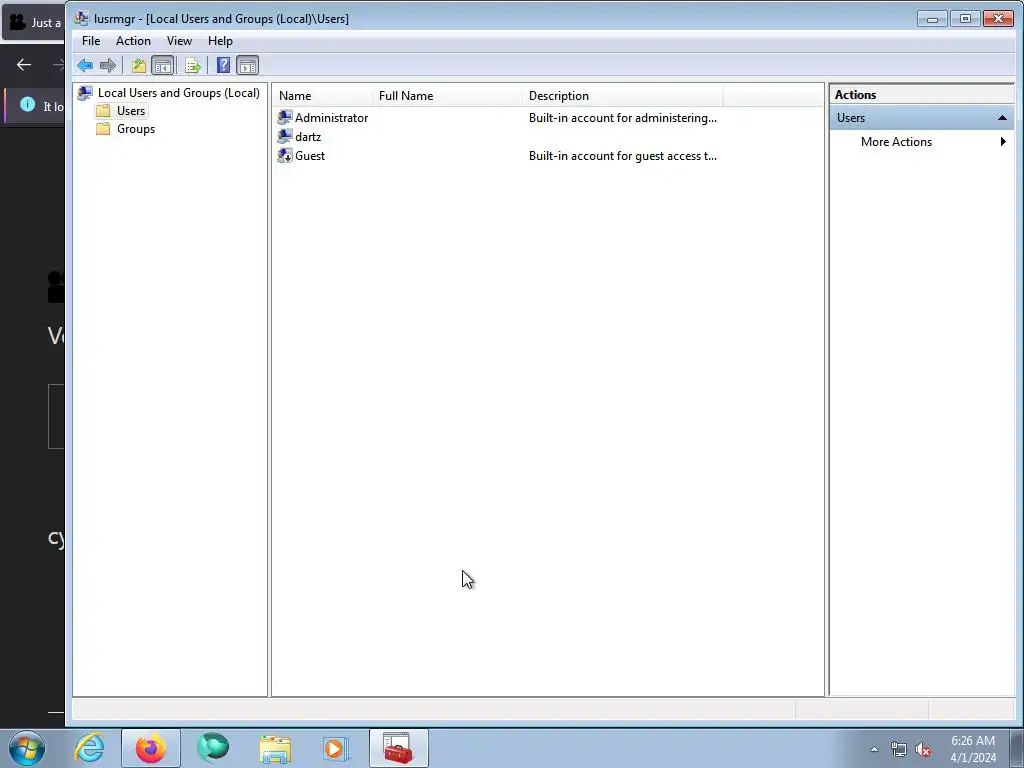This screenshot has width=1024, height=768.
Task: Open the Help toolbar icon
Action: coord(223,65)
